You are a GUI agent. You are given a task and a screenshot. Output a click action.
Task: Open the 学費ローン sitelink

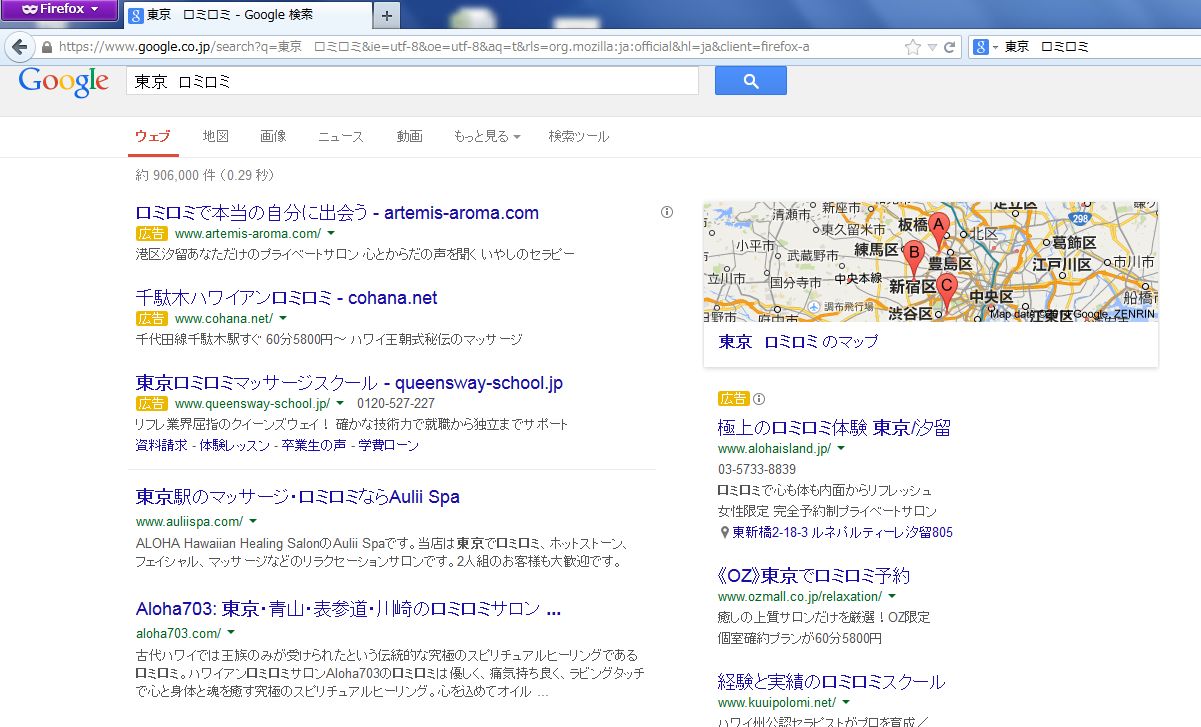pos(389,445)
